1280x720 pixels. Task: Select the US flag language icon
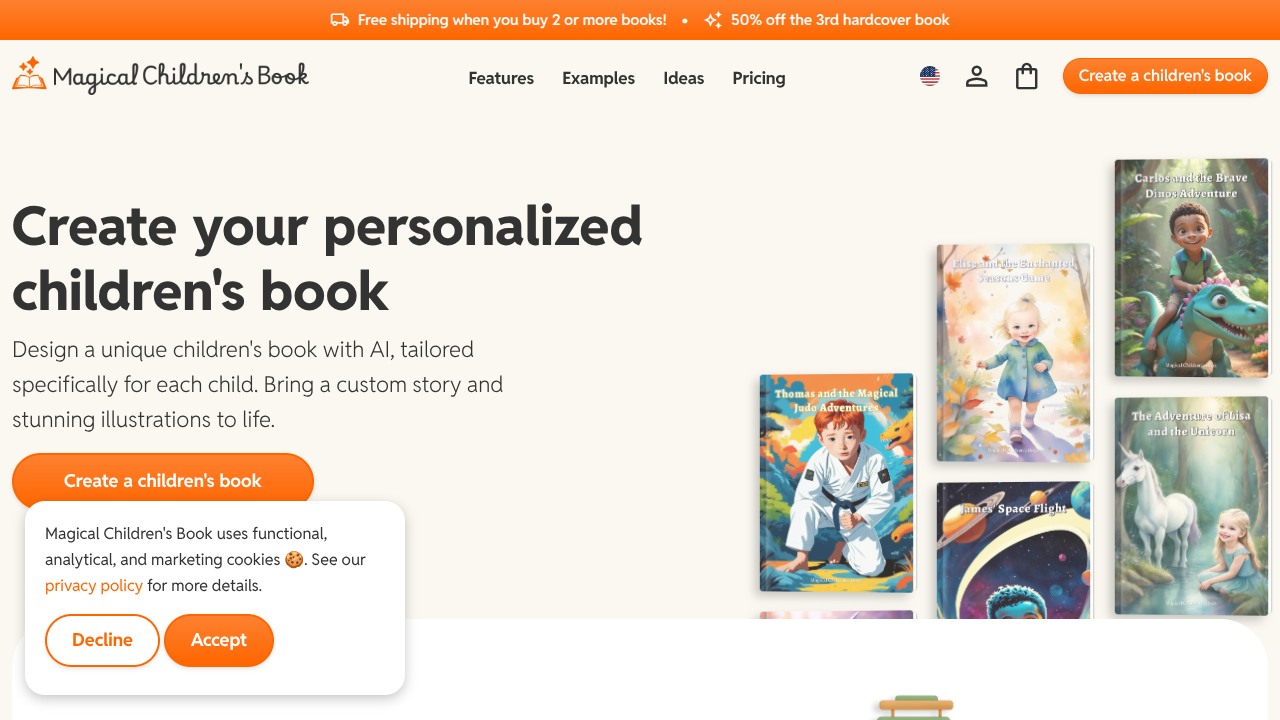929,75
